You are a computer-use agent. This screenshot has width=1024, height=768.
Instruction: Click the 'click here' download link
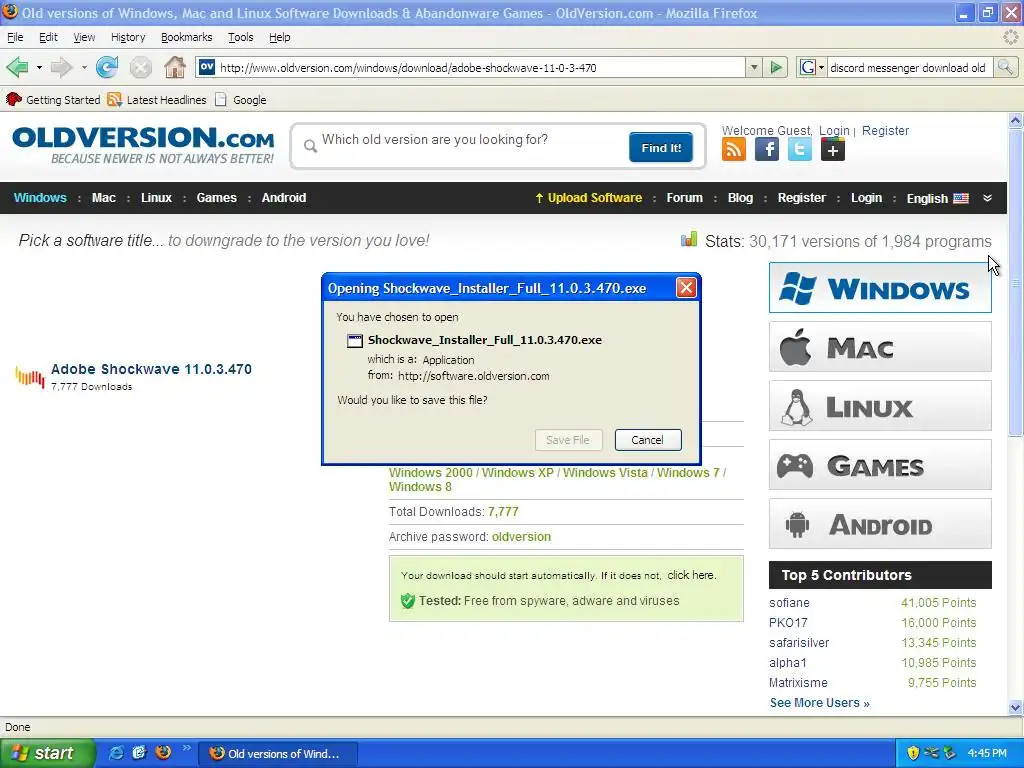[x=691, y=575]
